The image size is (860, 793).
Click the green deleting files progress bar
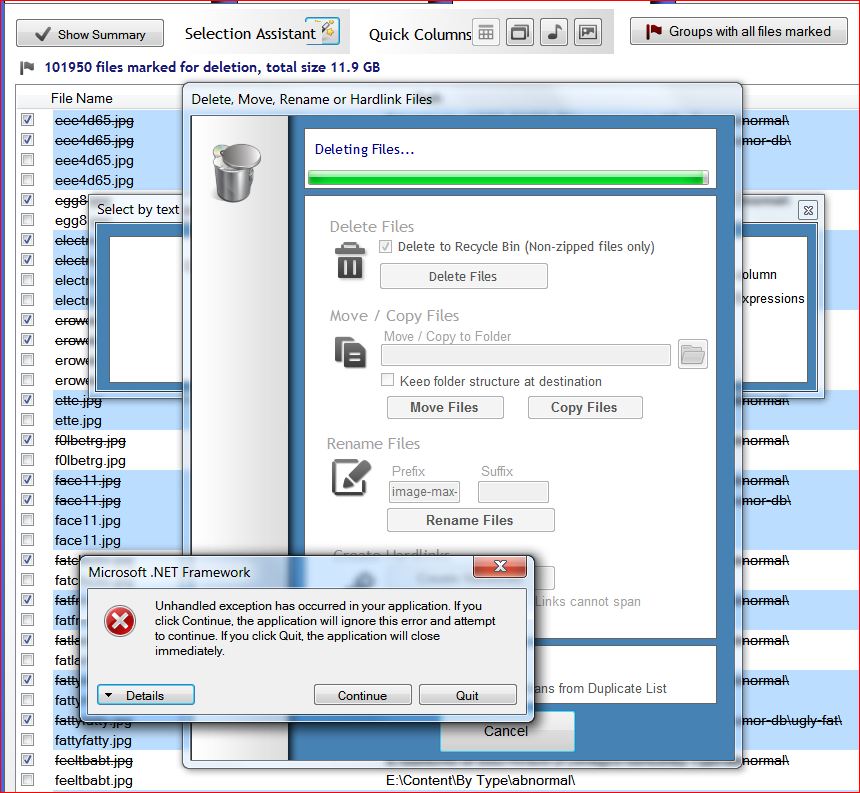point(508,178)
